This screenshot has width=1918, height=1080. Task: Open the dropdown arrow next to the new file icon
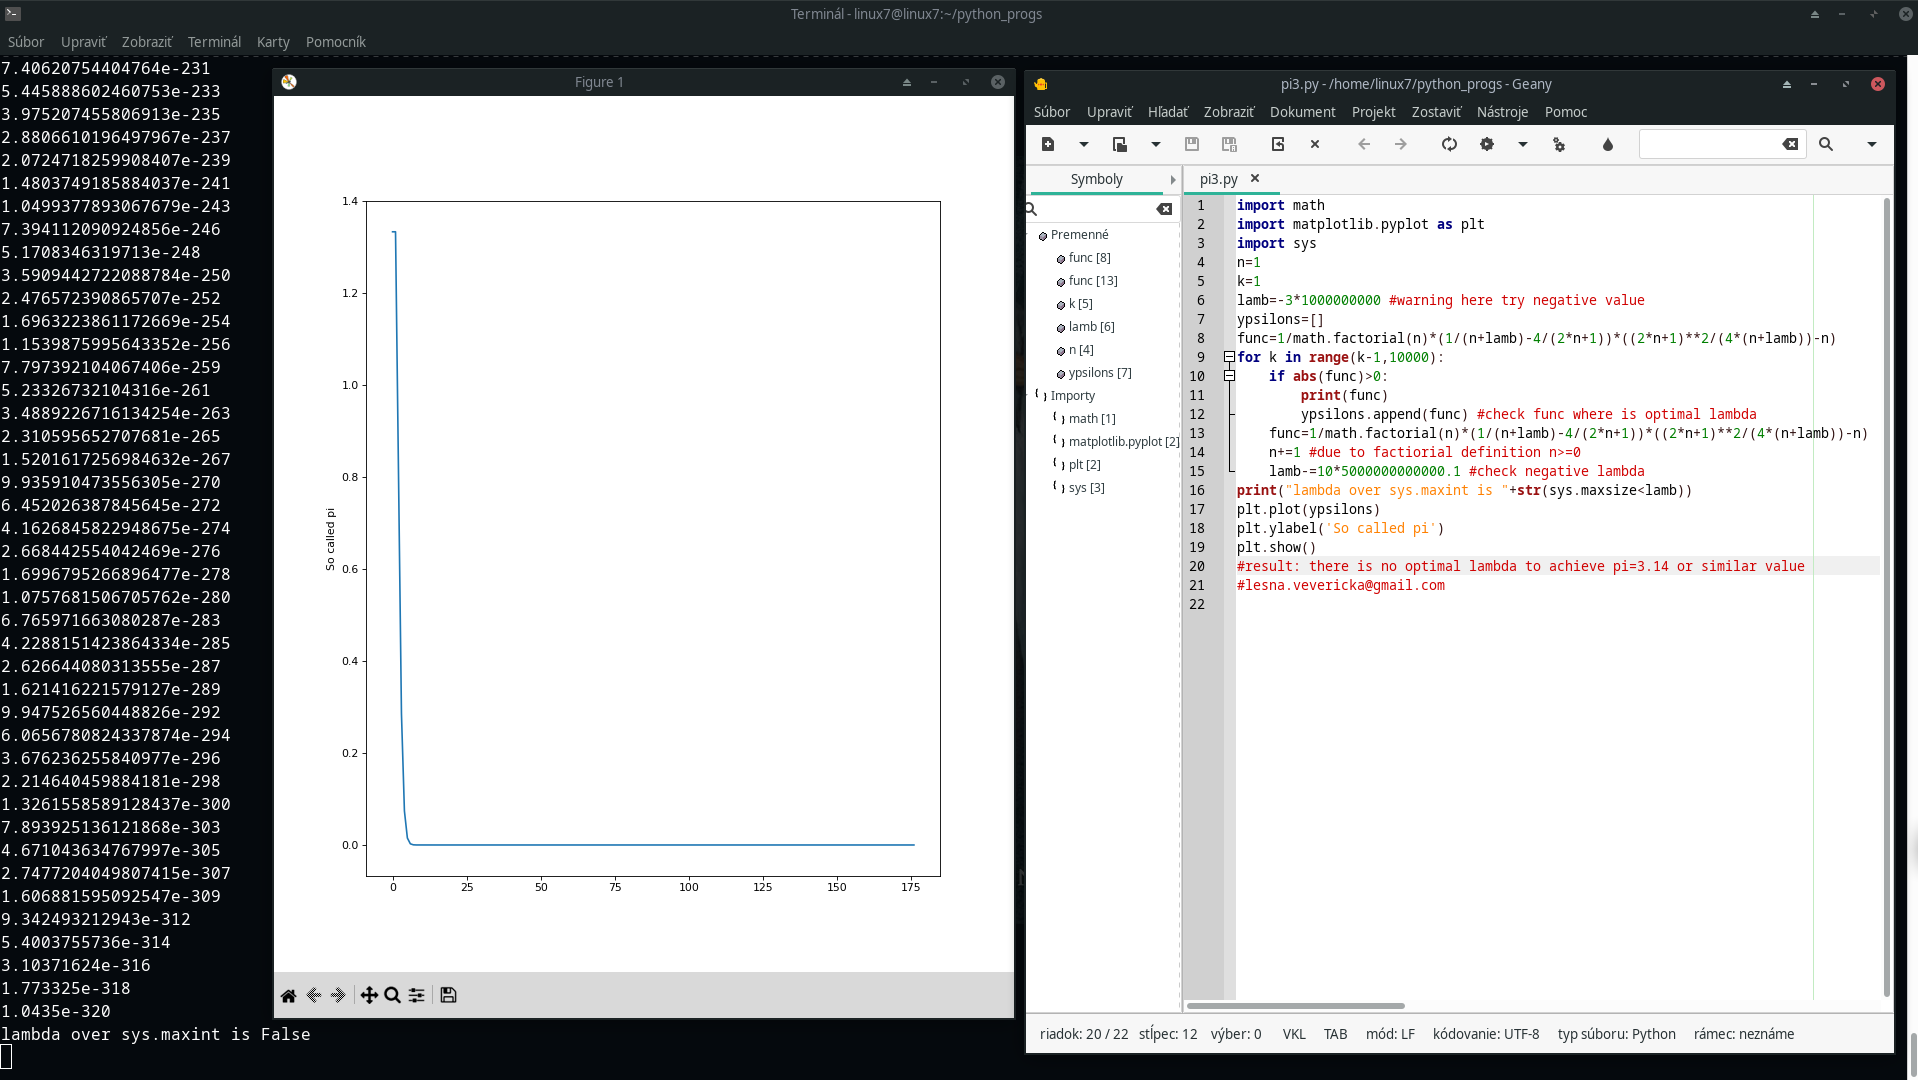(1084, 144)
